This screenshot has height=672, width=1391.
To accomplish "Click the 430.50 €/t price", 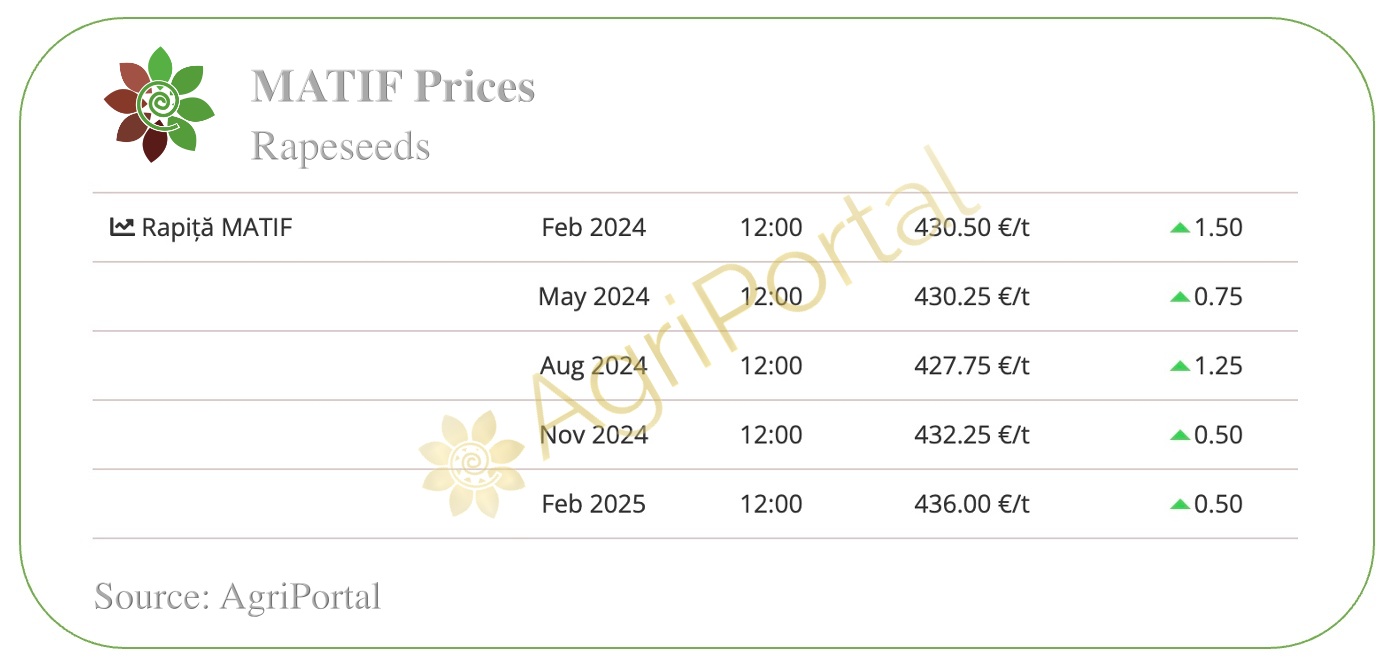I will coord(972,227).
